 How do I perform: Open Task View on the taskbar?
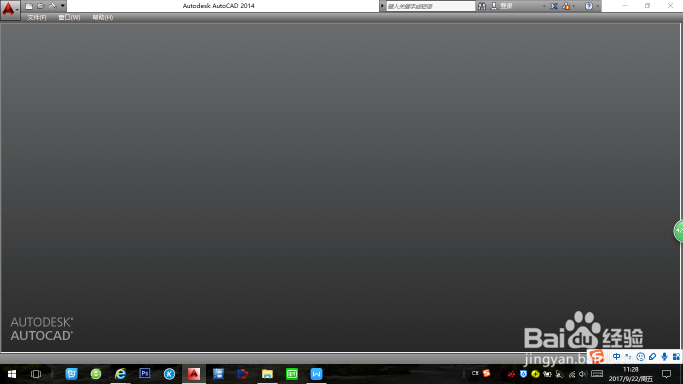pos(36,374)
